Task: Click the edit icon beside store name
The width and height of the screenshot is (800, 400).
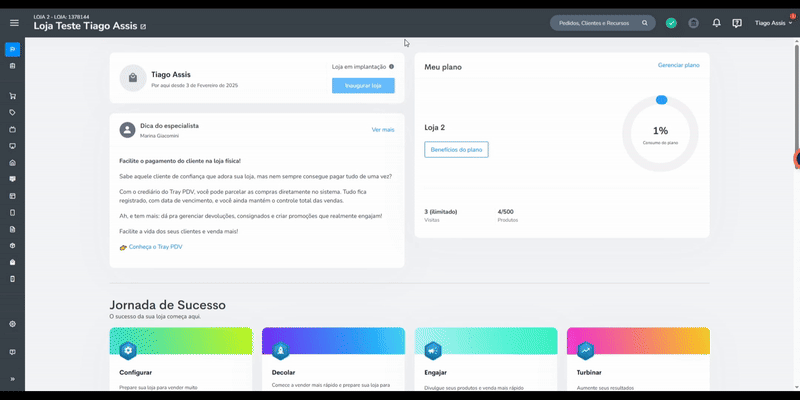Action: pos(143,27)
